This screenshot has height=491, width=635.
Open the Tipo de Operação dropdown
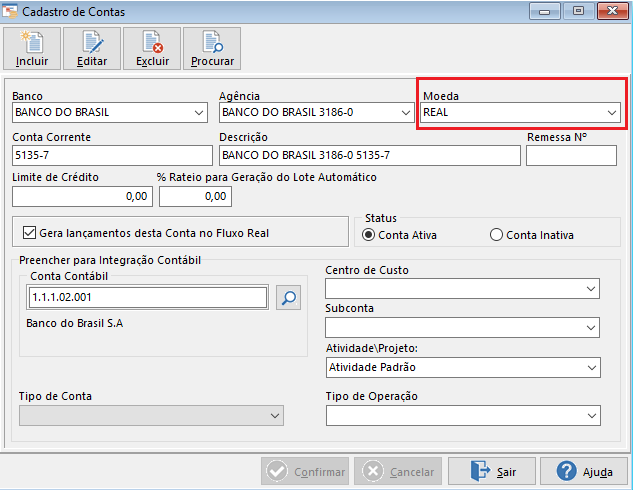(x=463, y=415)
